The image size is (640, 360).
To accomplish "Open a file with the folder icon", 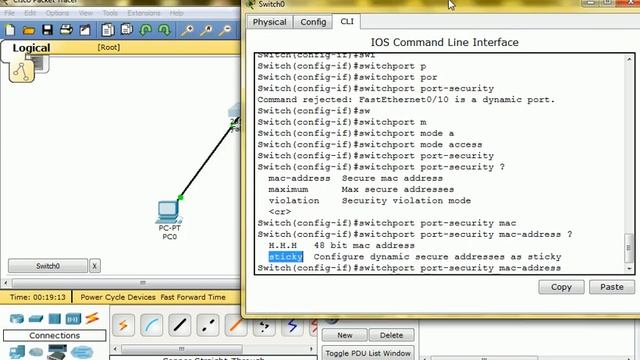I will click(29, 30).
